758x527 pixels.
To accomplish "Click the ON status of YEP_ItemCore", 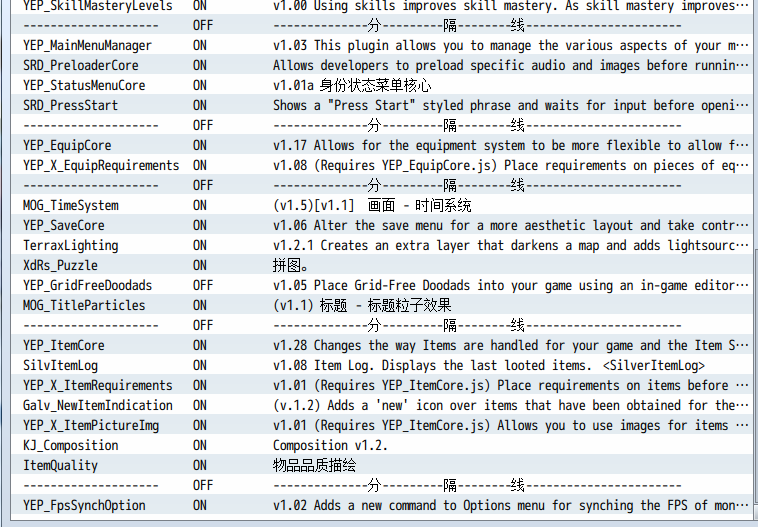I will (x=200, y=345).
